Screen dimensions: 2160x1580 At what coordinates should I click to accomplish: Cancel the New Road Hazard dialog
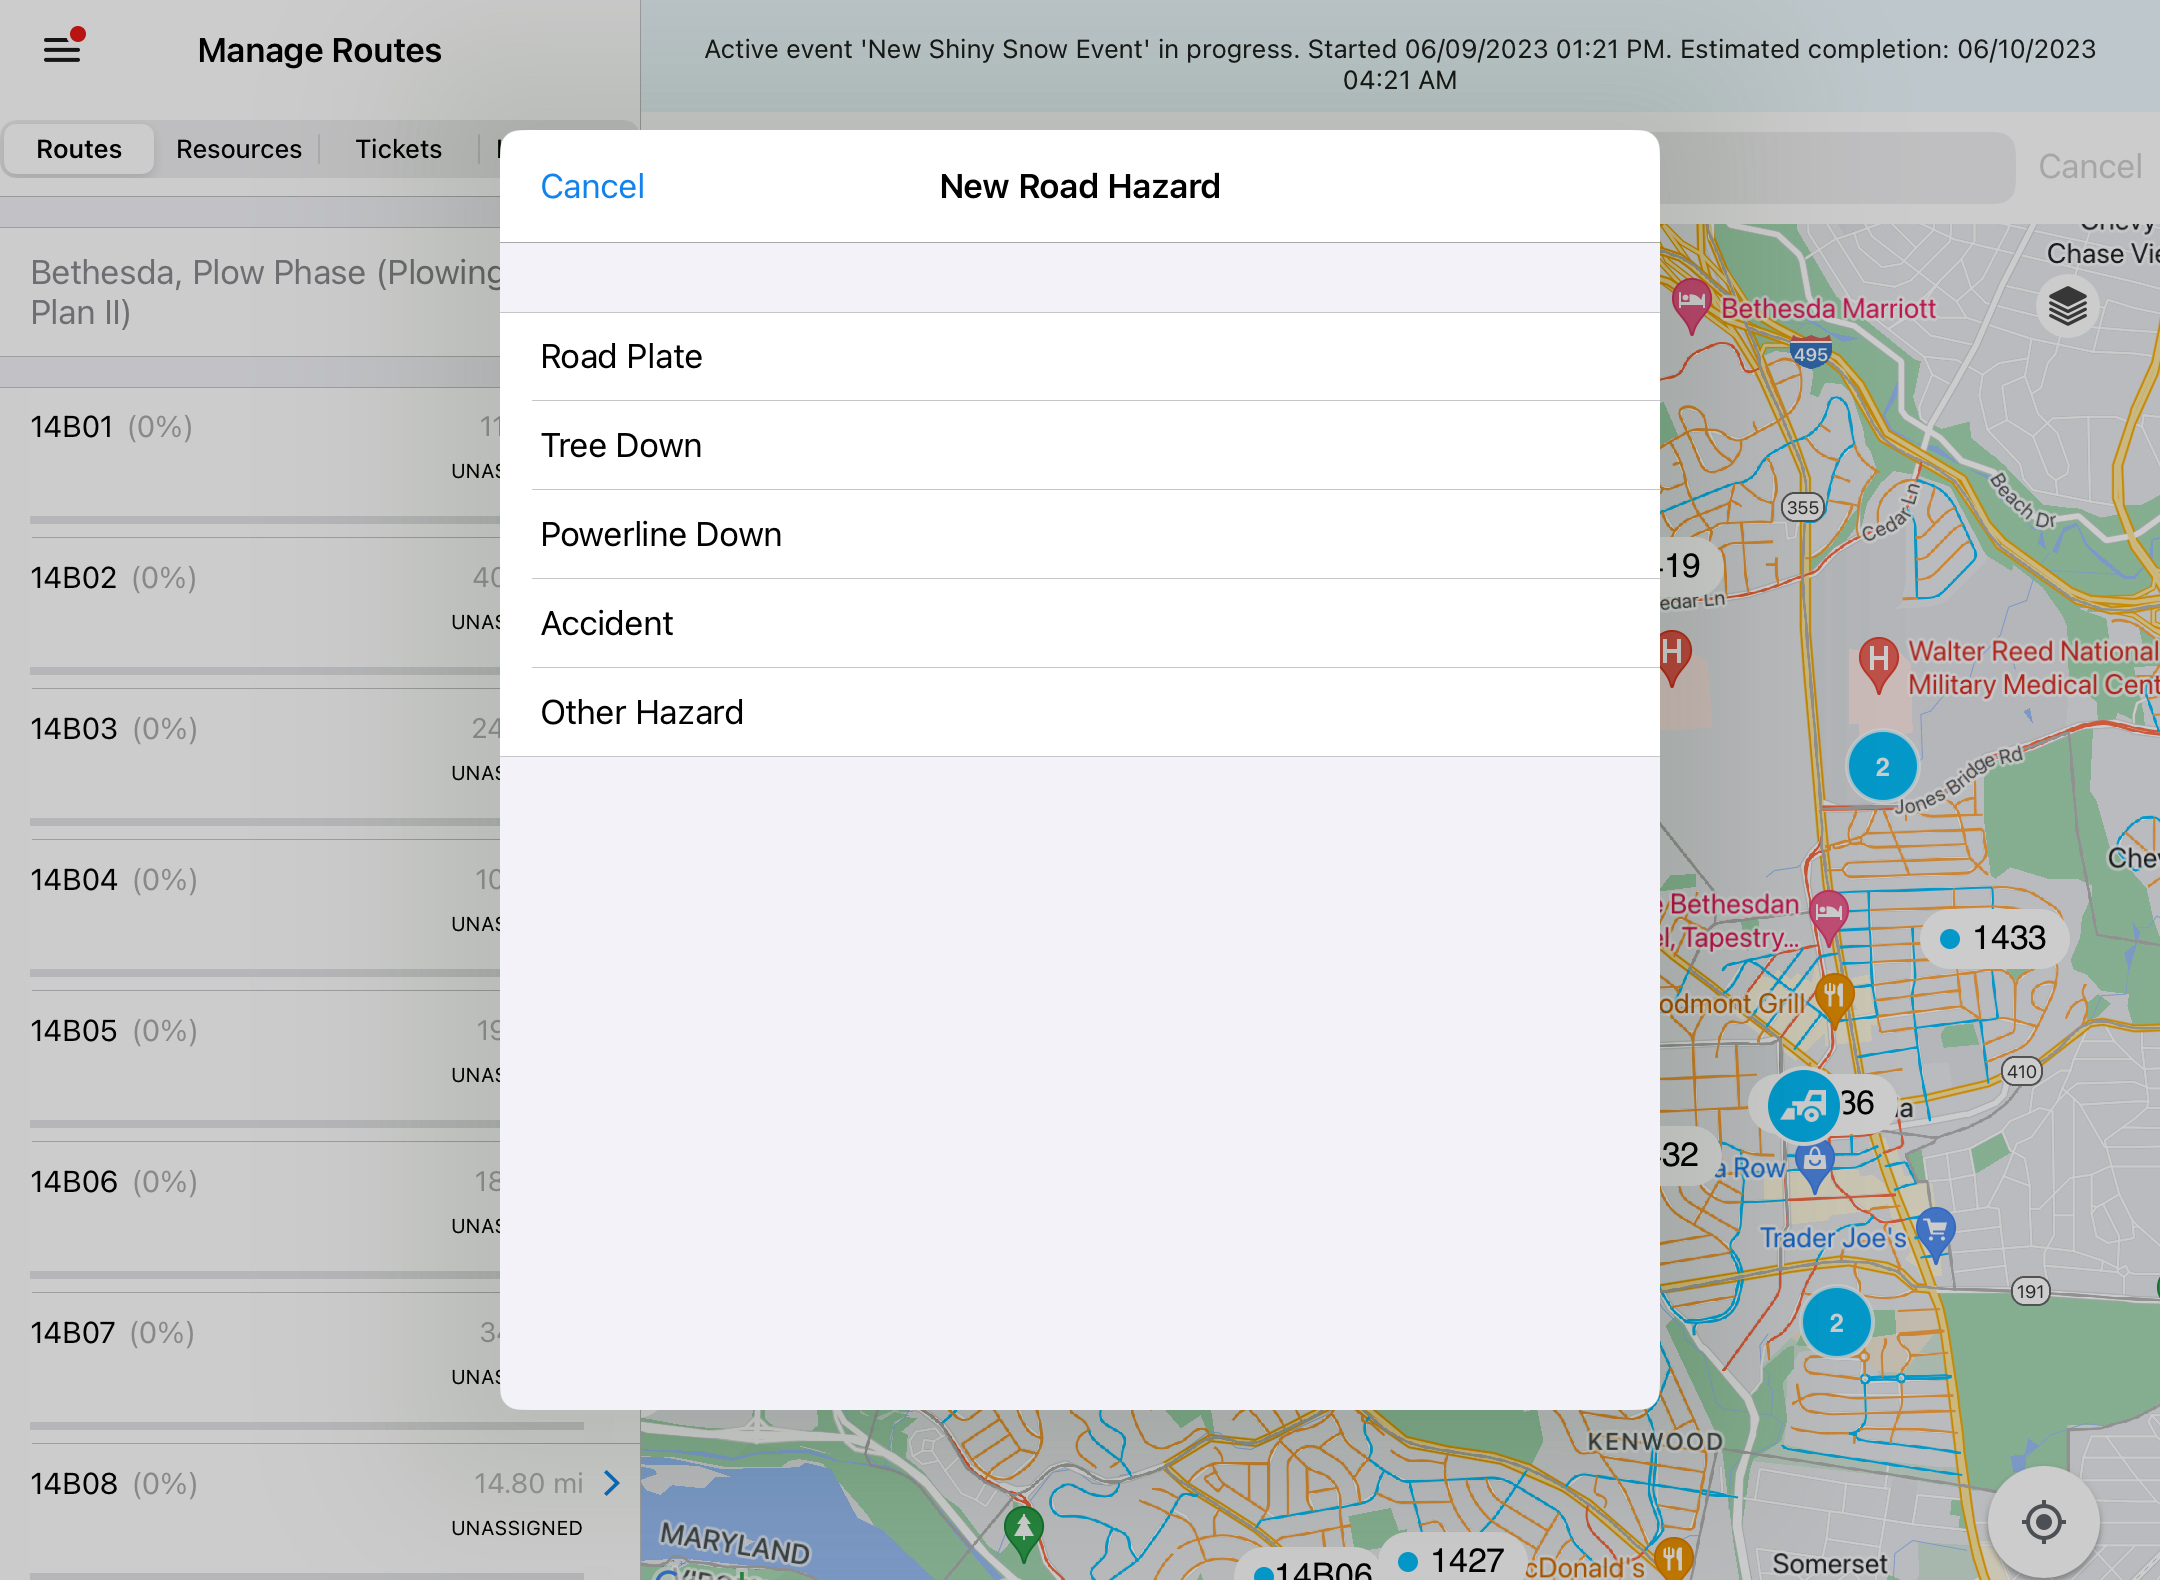592,186
